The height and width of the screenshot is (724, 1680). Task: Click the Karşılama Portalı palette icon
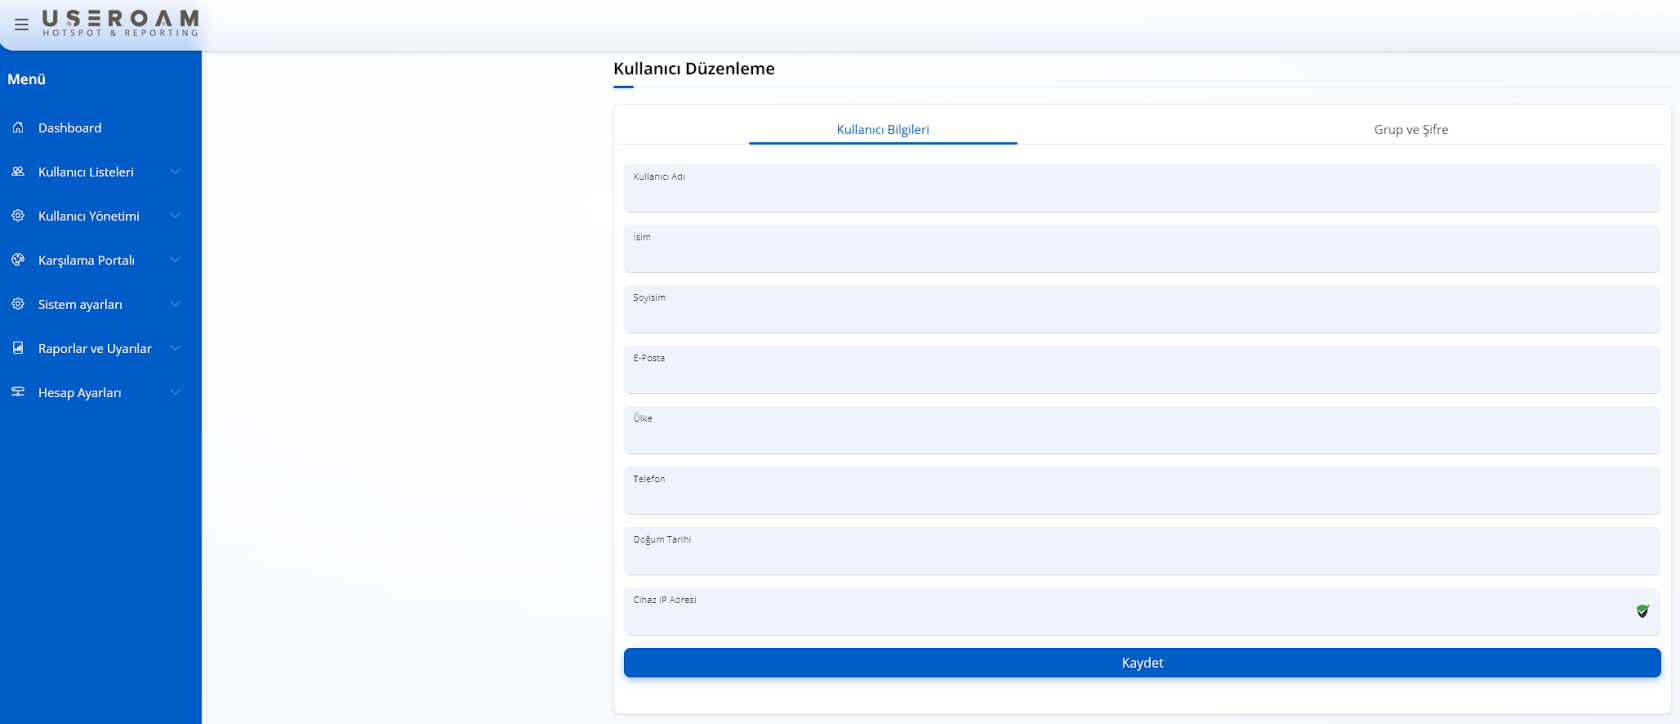tap(18, 260)
